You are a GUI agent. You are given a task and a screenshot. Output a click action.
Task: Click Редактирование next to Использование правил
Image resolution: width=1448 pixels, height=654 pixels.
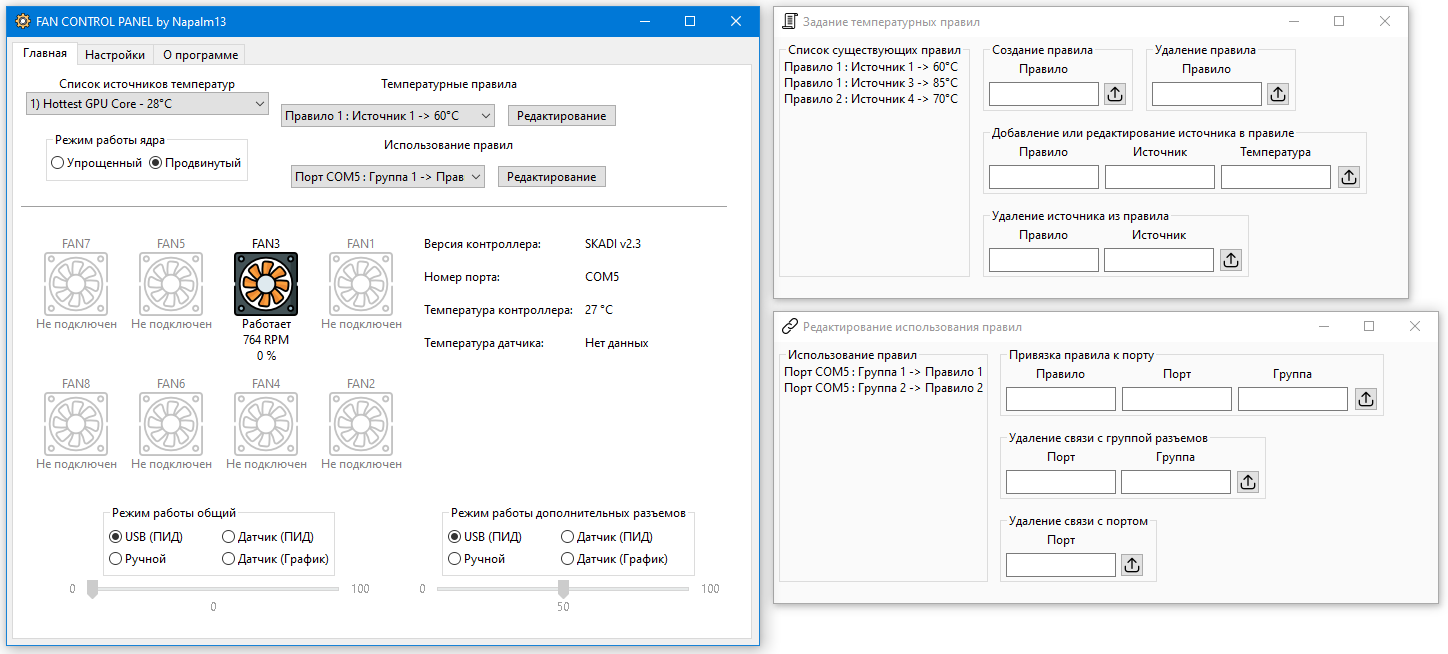[552, 177]
